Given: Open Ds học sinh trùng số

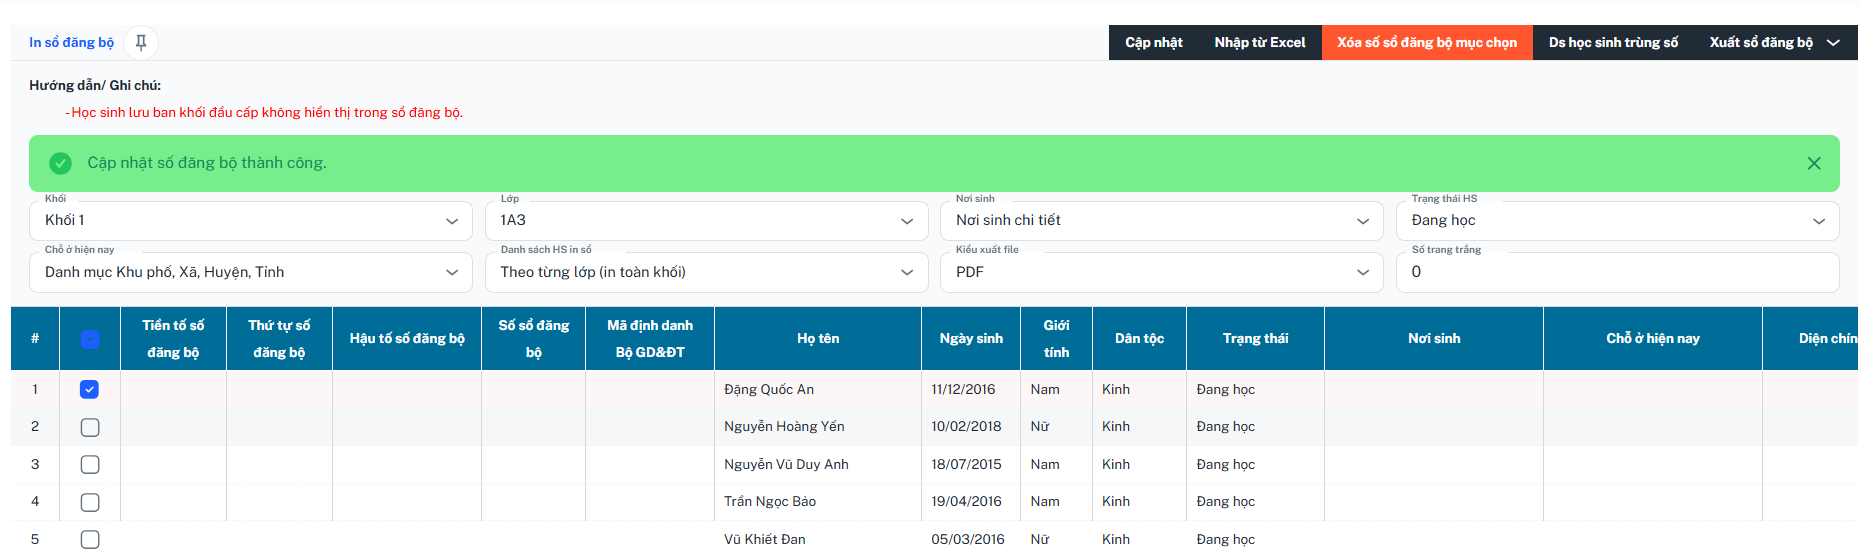Looking at the screenshot, I should [1613, 43].
